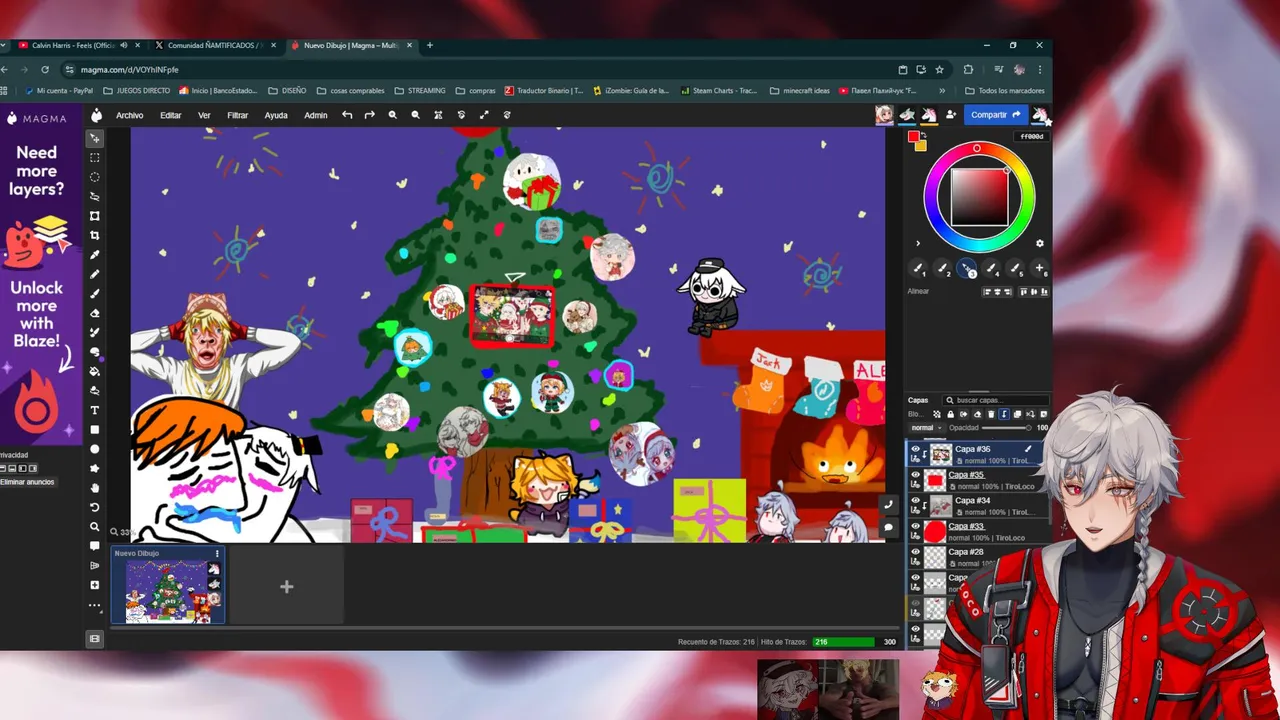Open the Chrome three-dot menu
The image size is (1280, 720).
tap(1040, 70)
